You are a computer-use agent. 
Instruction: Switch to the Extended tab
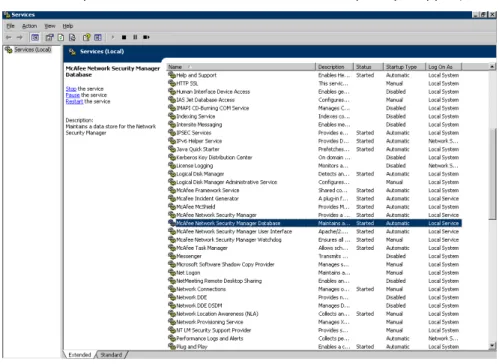[x=80, y=355]
